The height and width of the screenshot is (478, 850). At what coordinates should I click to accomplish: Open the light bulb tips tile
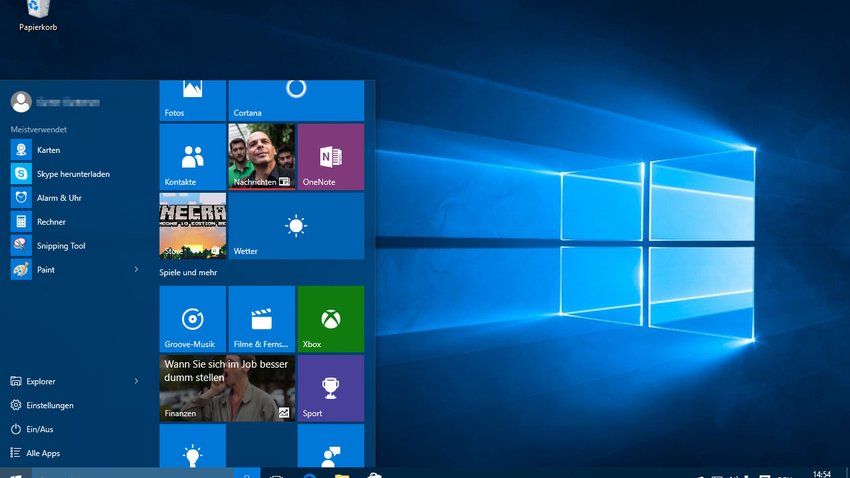coord(192,445)
